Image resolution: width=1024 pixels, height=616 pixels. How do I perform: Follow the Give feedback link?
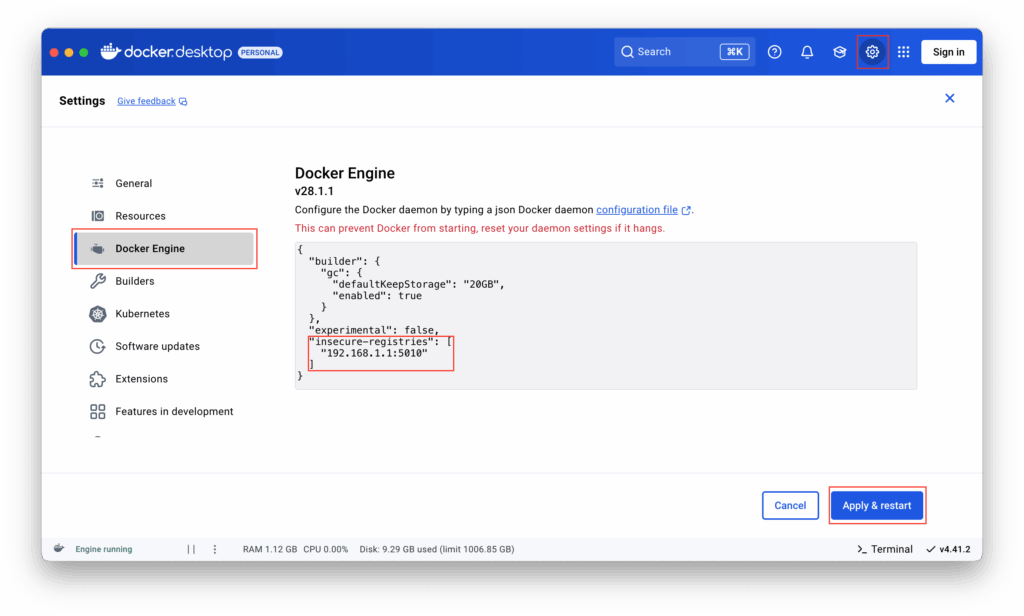click(x=146, y=101)
